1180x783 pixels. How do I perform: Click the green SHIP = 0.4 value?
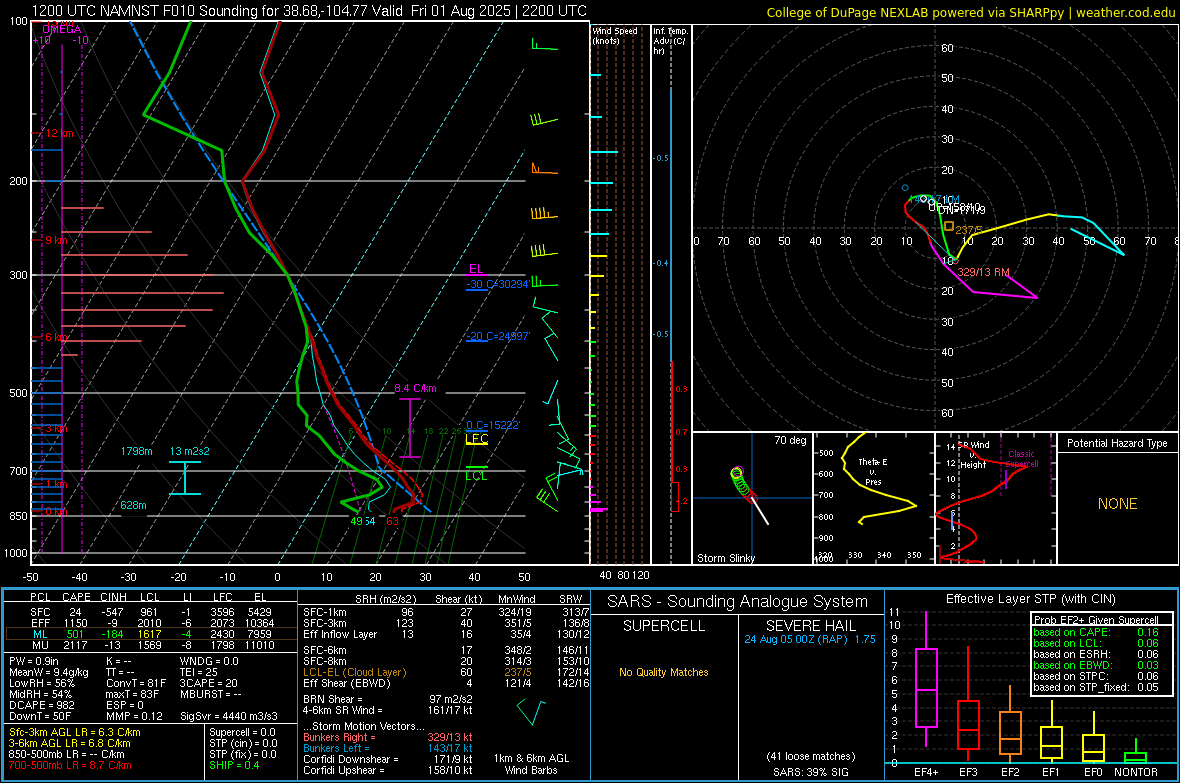coord(234,765)
